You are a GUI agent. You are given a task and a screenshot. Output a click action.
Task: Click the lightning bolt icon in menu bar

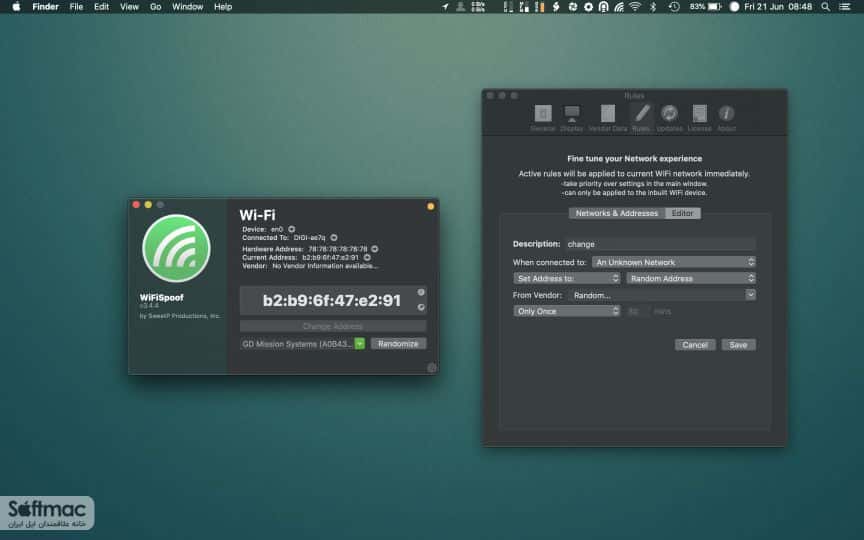point(557,7)
